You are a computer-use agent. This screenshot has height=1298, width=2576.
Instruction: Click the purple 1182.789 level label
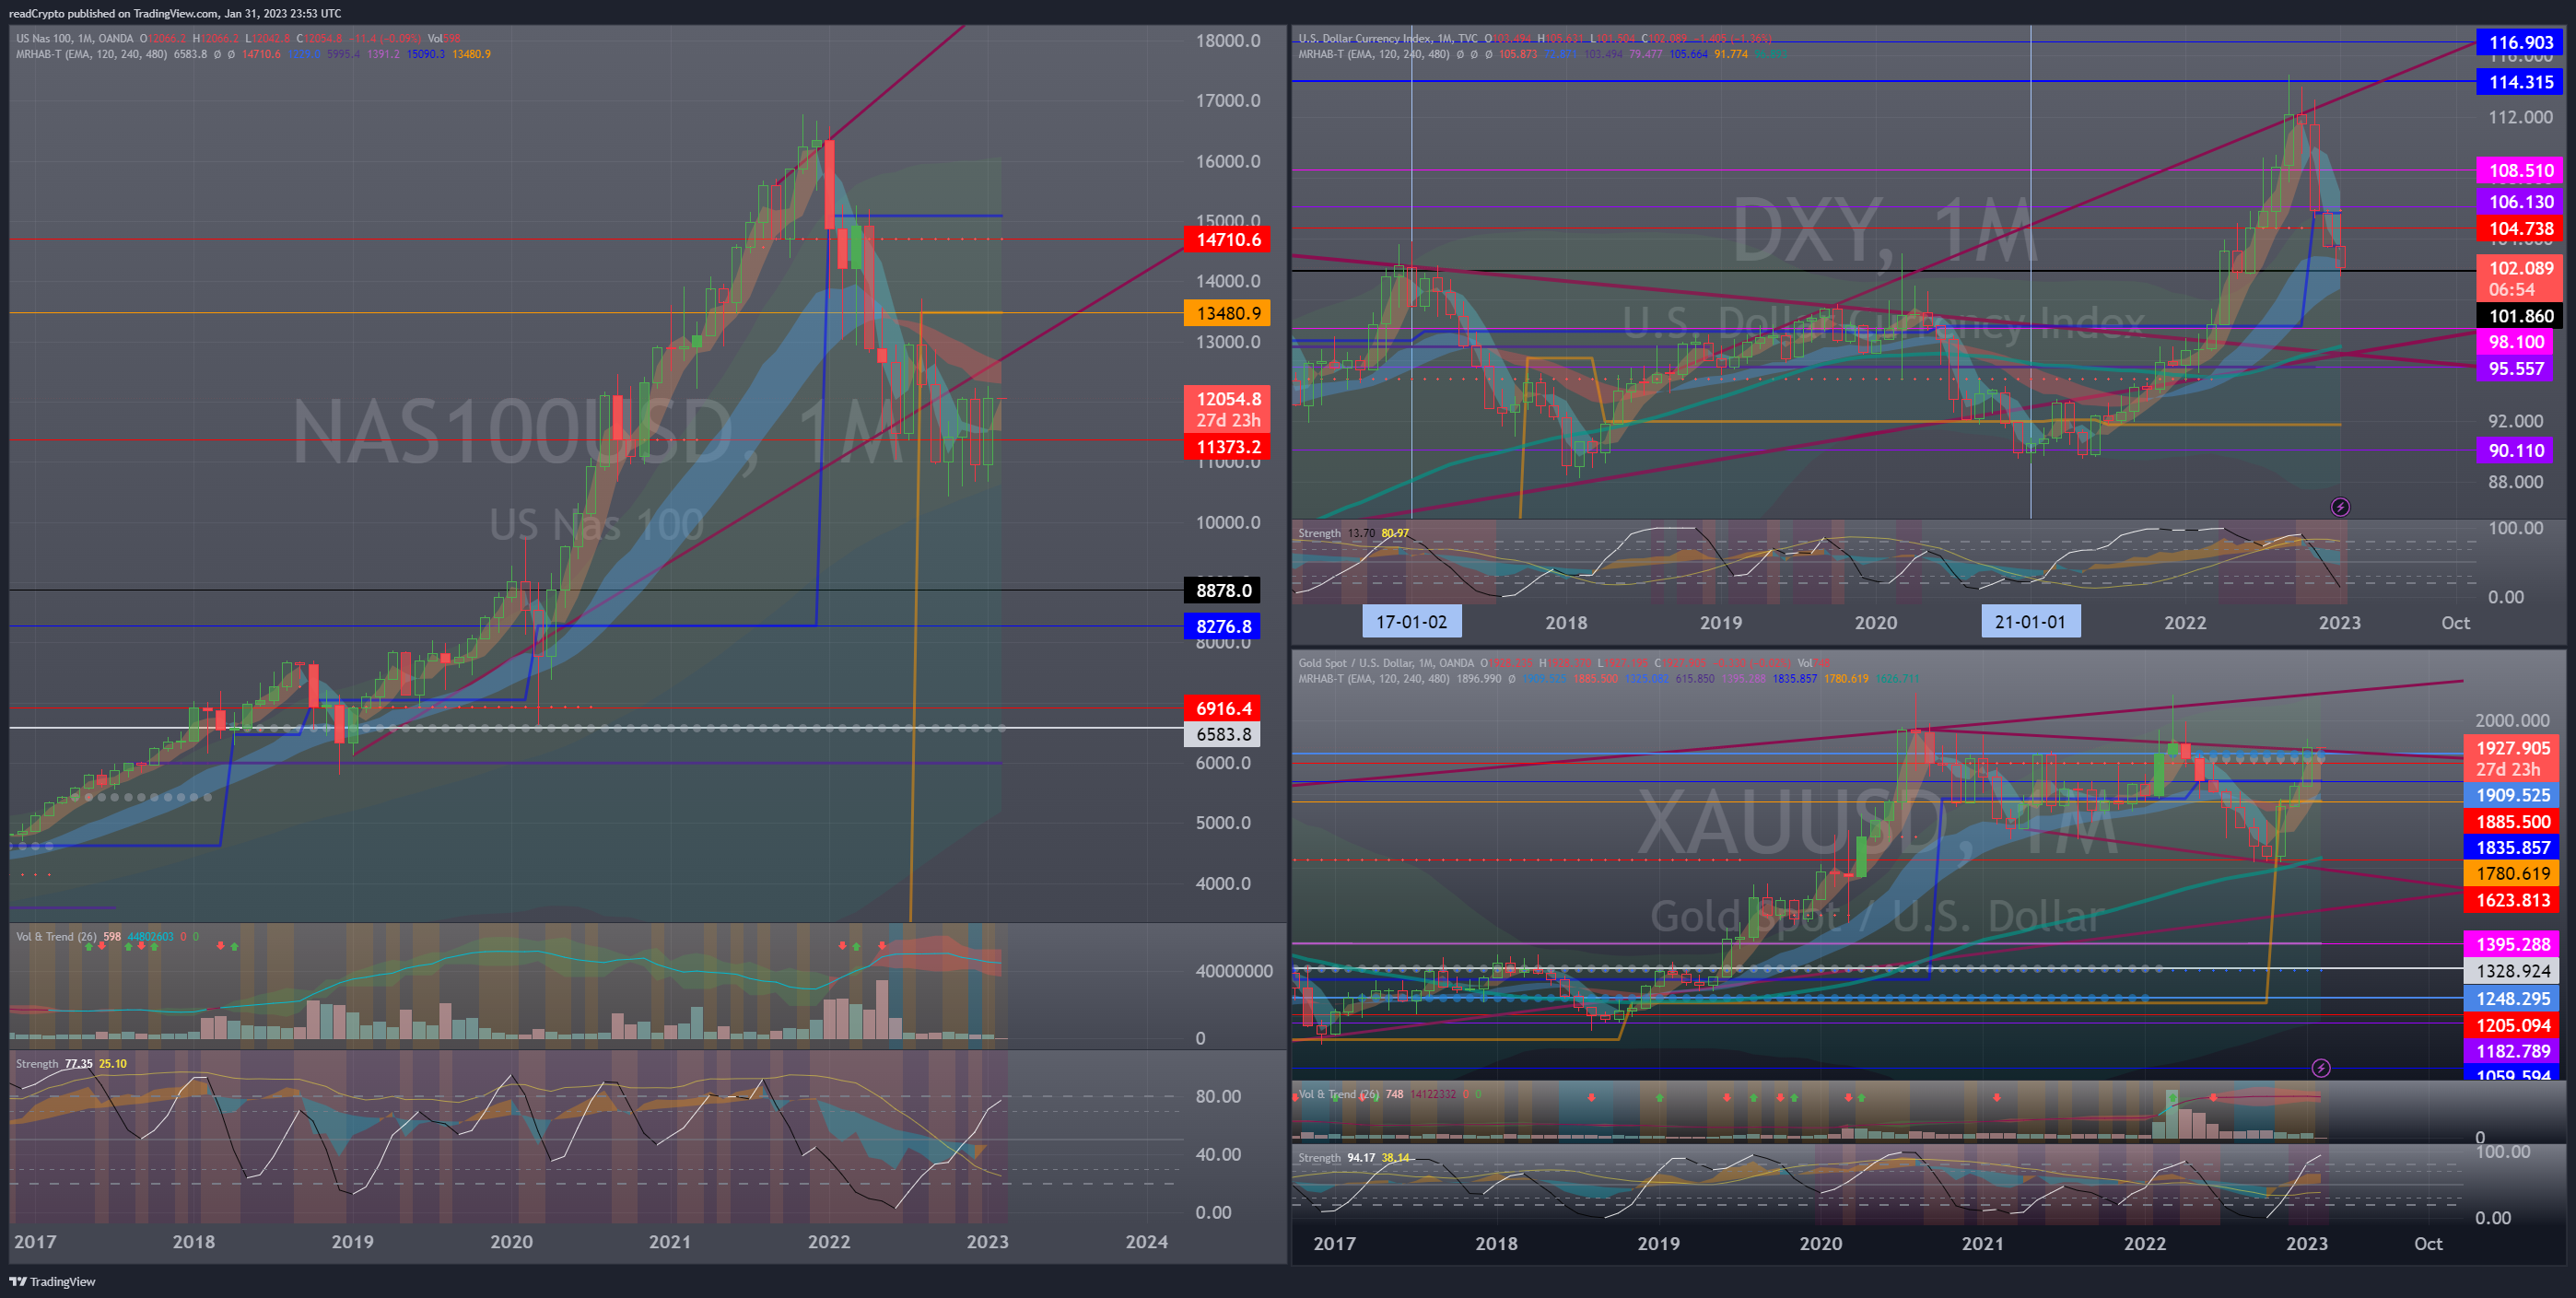click(2511, 1052)
